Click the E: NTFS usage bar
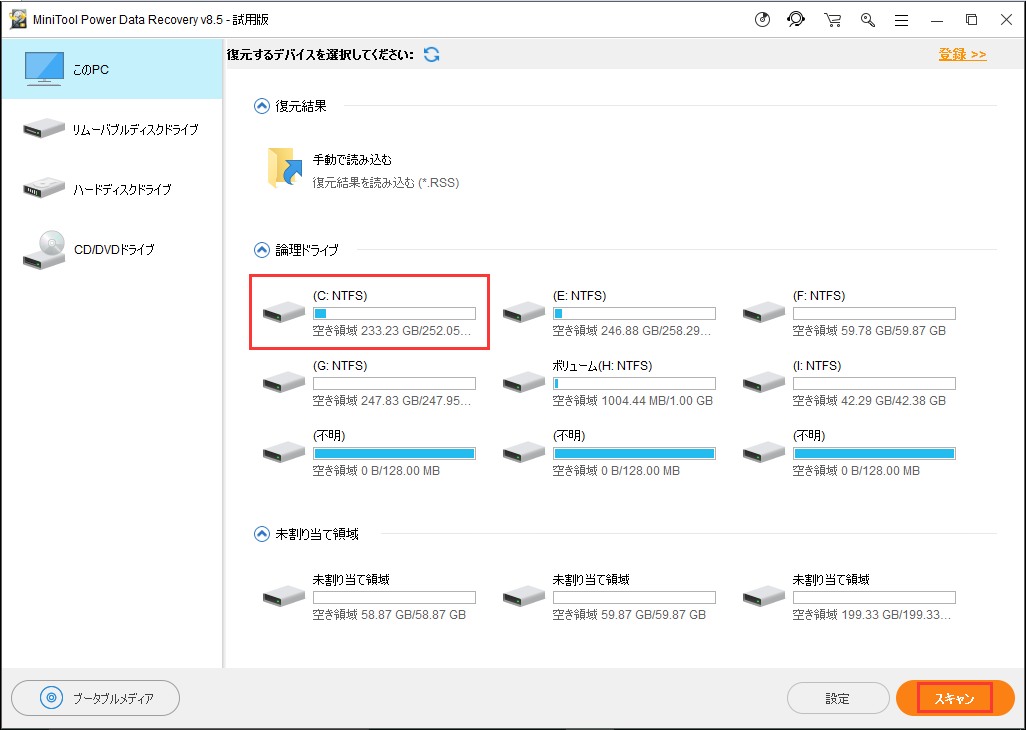 pyautogui.click(x=634, y=313)
